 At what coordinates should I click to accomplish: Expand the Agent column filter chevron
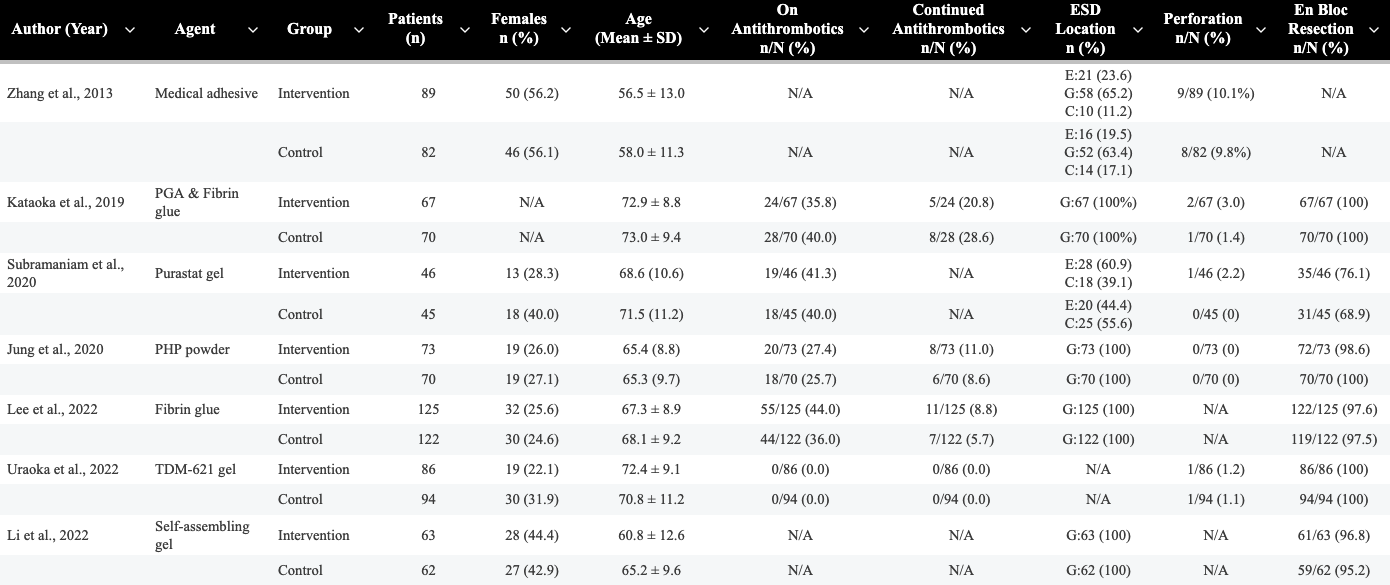252,30
